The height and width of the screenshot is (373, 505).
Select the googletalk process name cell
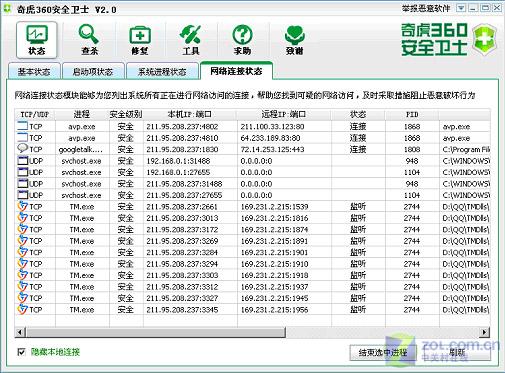click(81, 150)
